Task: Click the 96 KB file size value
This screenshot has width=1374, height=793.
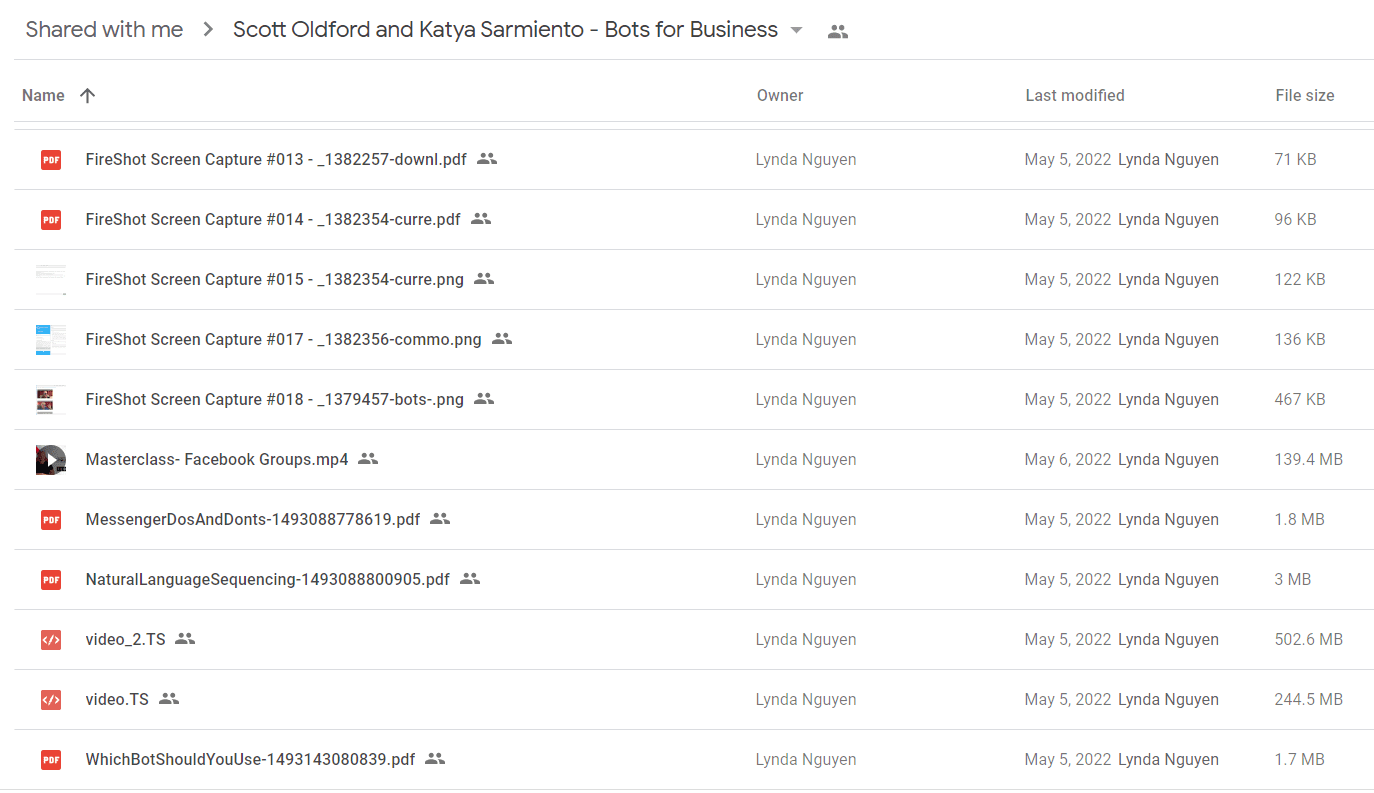Action: click(x=1296, y=219)
